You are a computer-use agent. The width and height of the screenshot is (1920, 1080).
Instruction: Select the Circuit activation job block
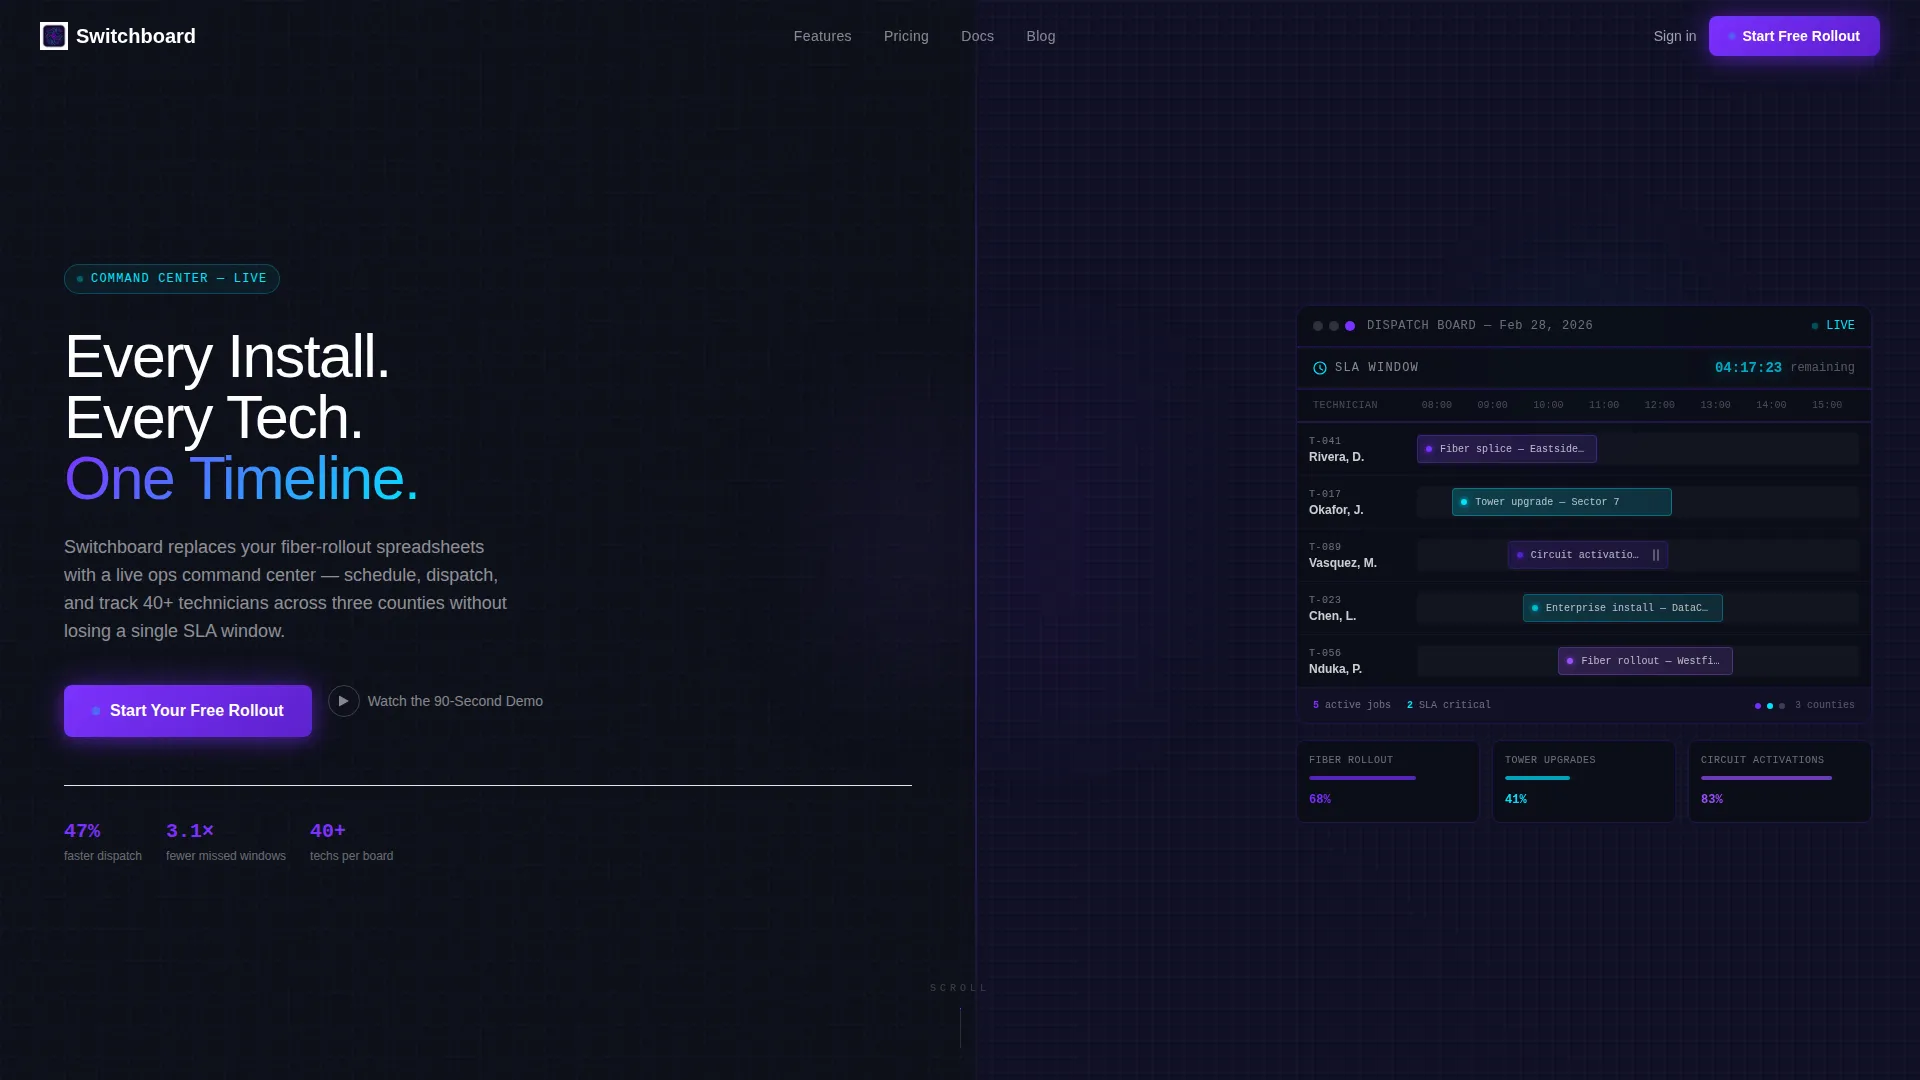1588,555
